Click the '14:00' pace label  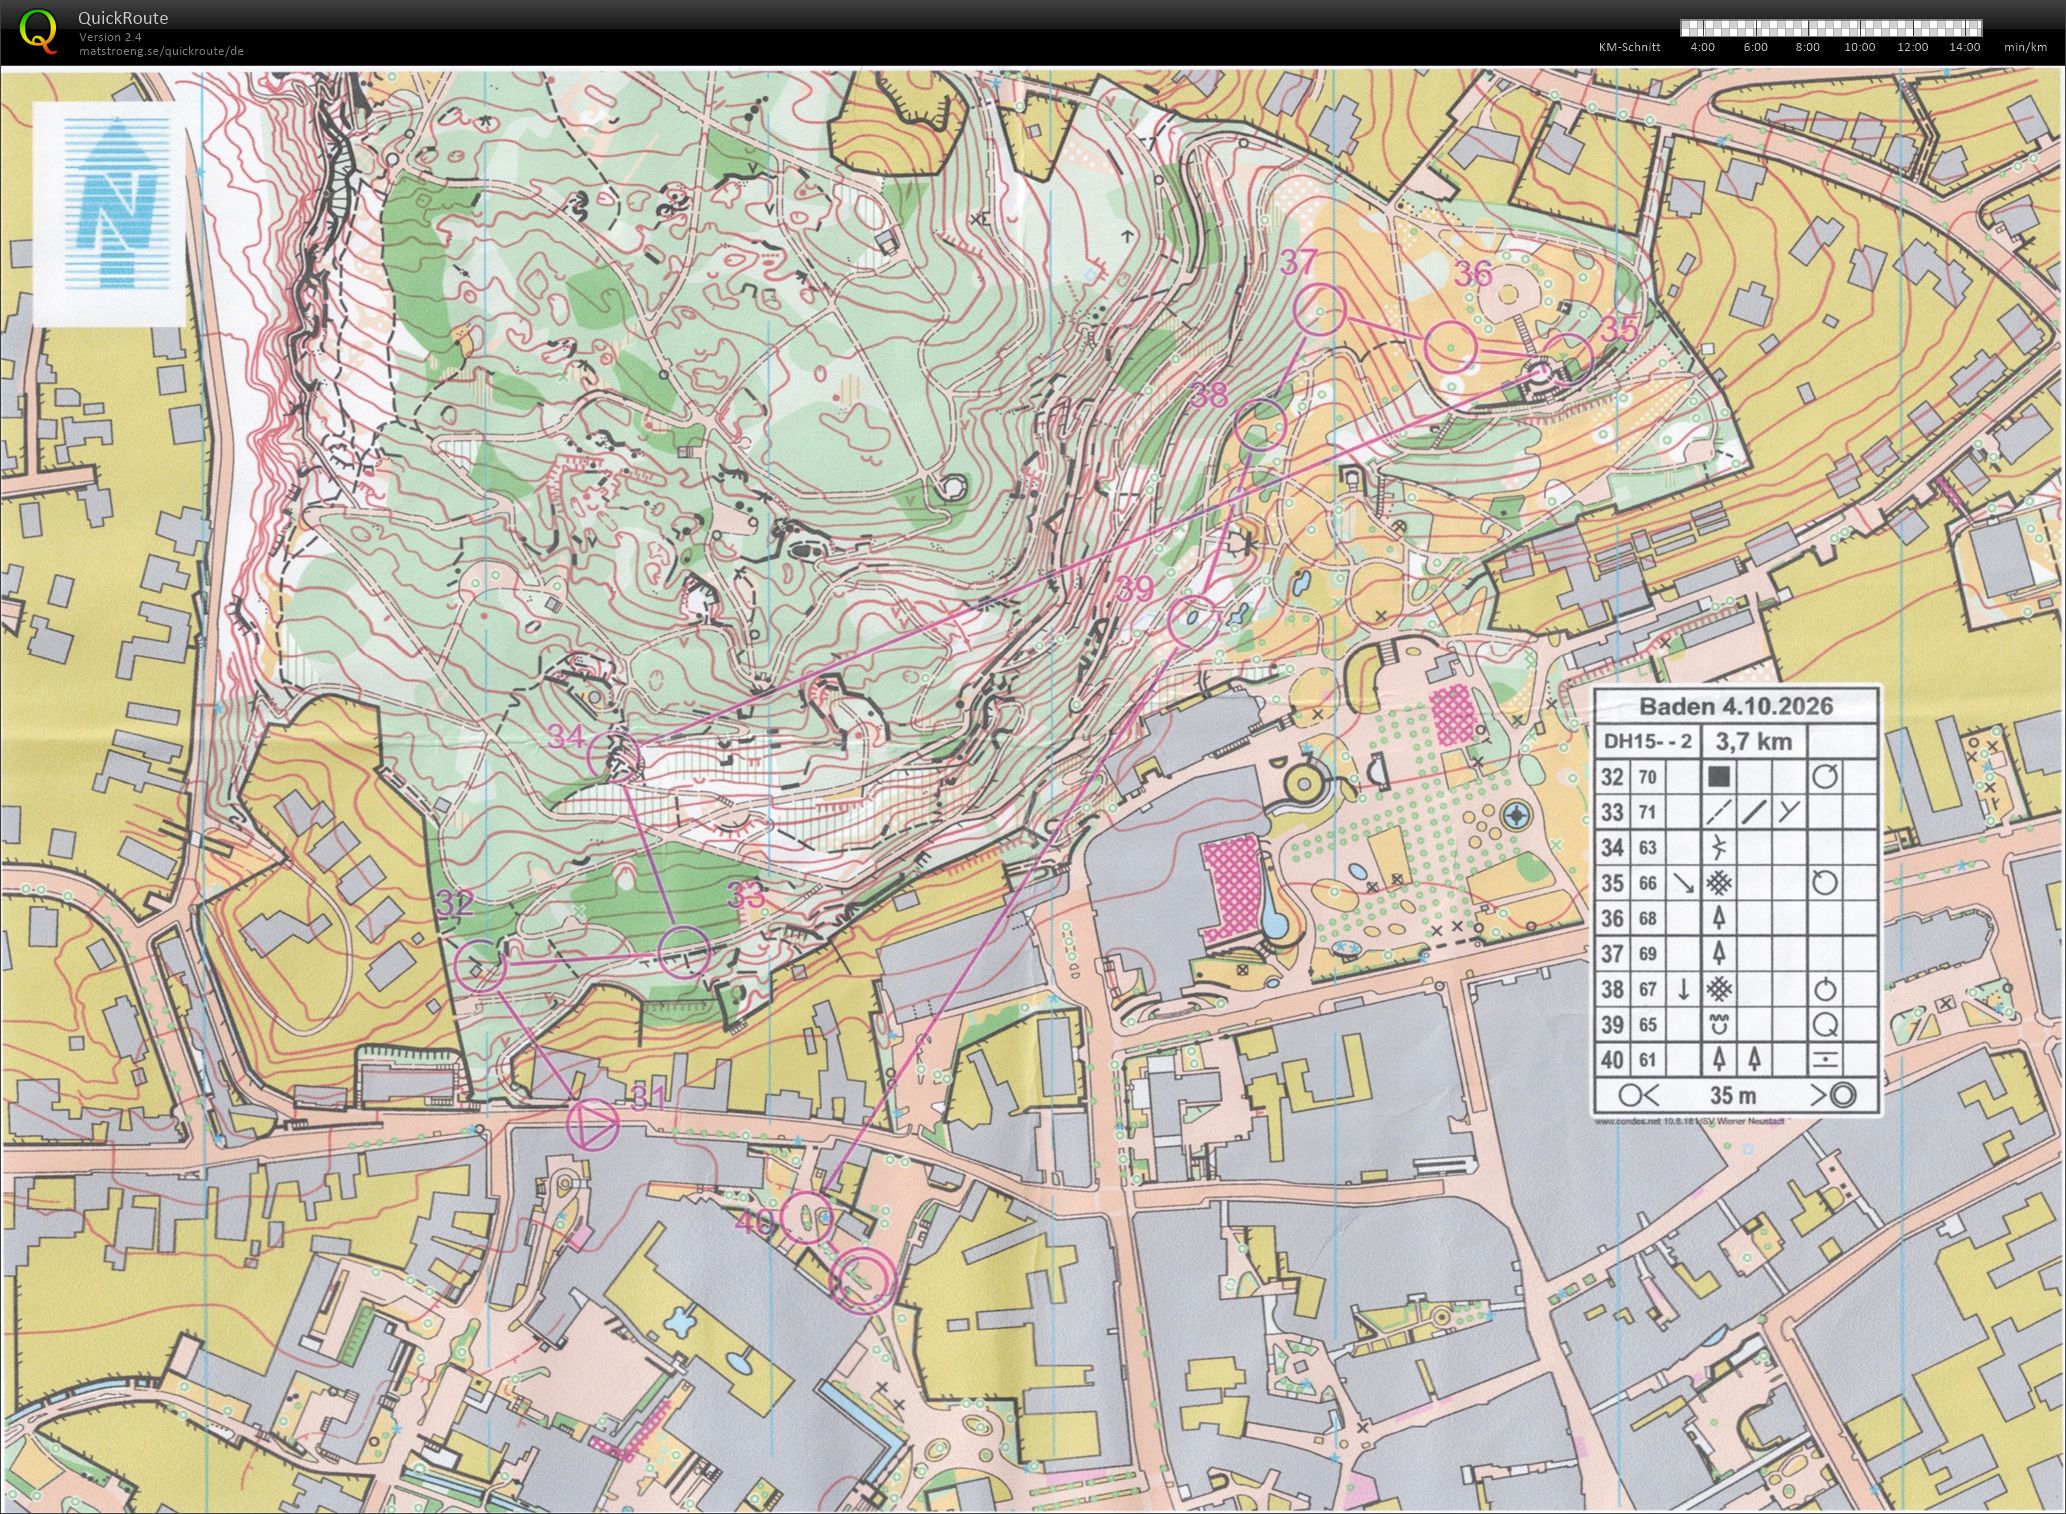[x=1965, y=47]
